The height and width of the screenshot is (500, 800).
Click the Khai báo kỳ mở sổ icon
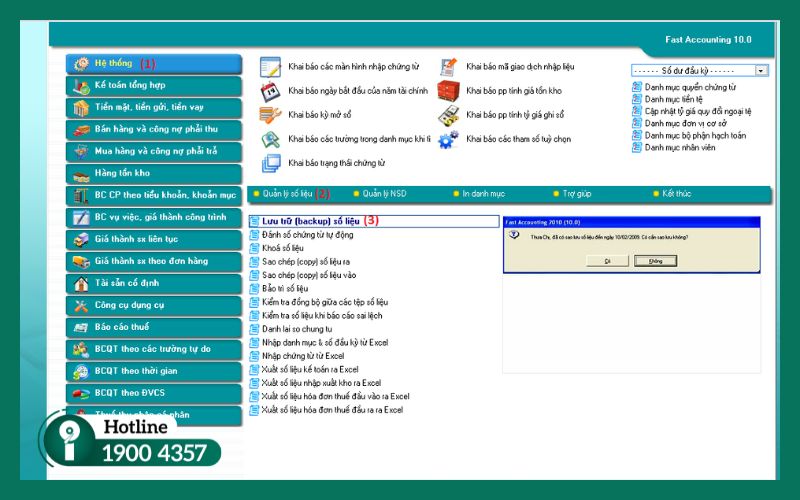(270, 115)
